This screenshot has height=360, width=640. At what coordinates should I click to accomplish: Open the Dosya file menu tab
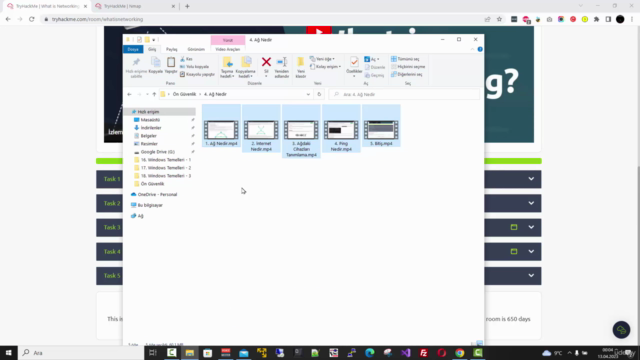point(133,49)
